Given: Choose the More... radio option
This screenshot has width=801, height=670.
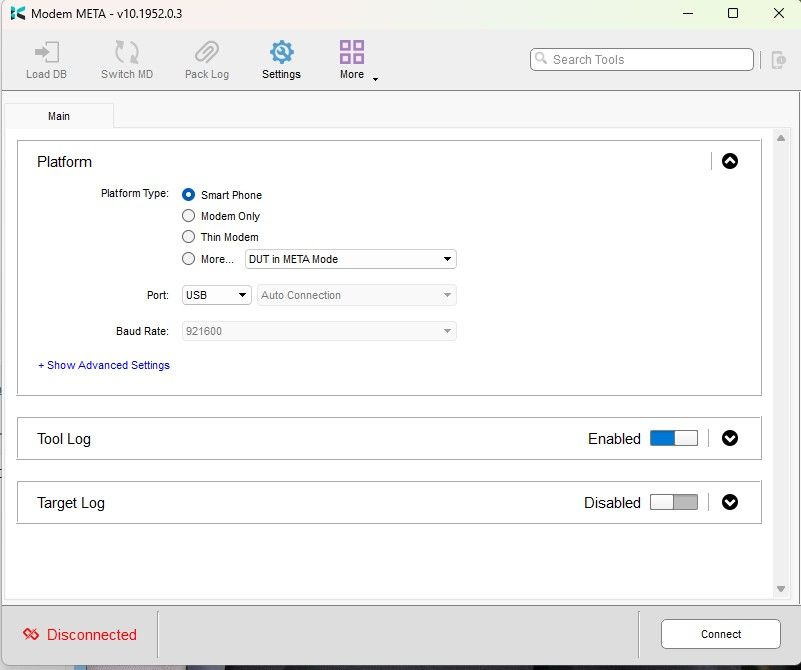Looking at the screenshot, I should (189, 259).
